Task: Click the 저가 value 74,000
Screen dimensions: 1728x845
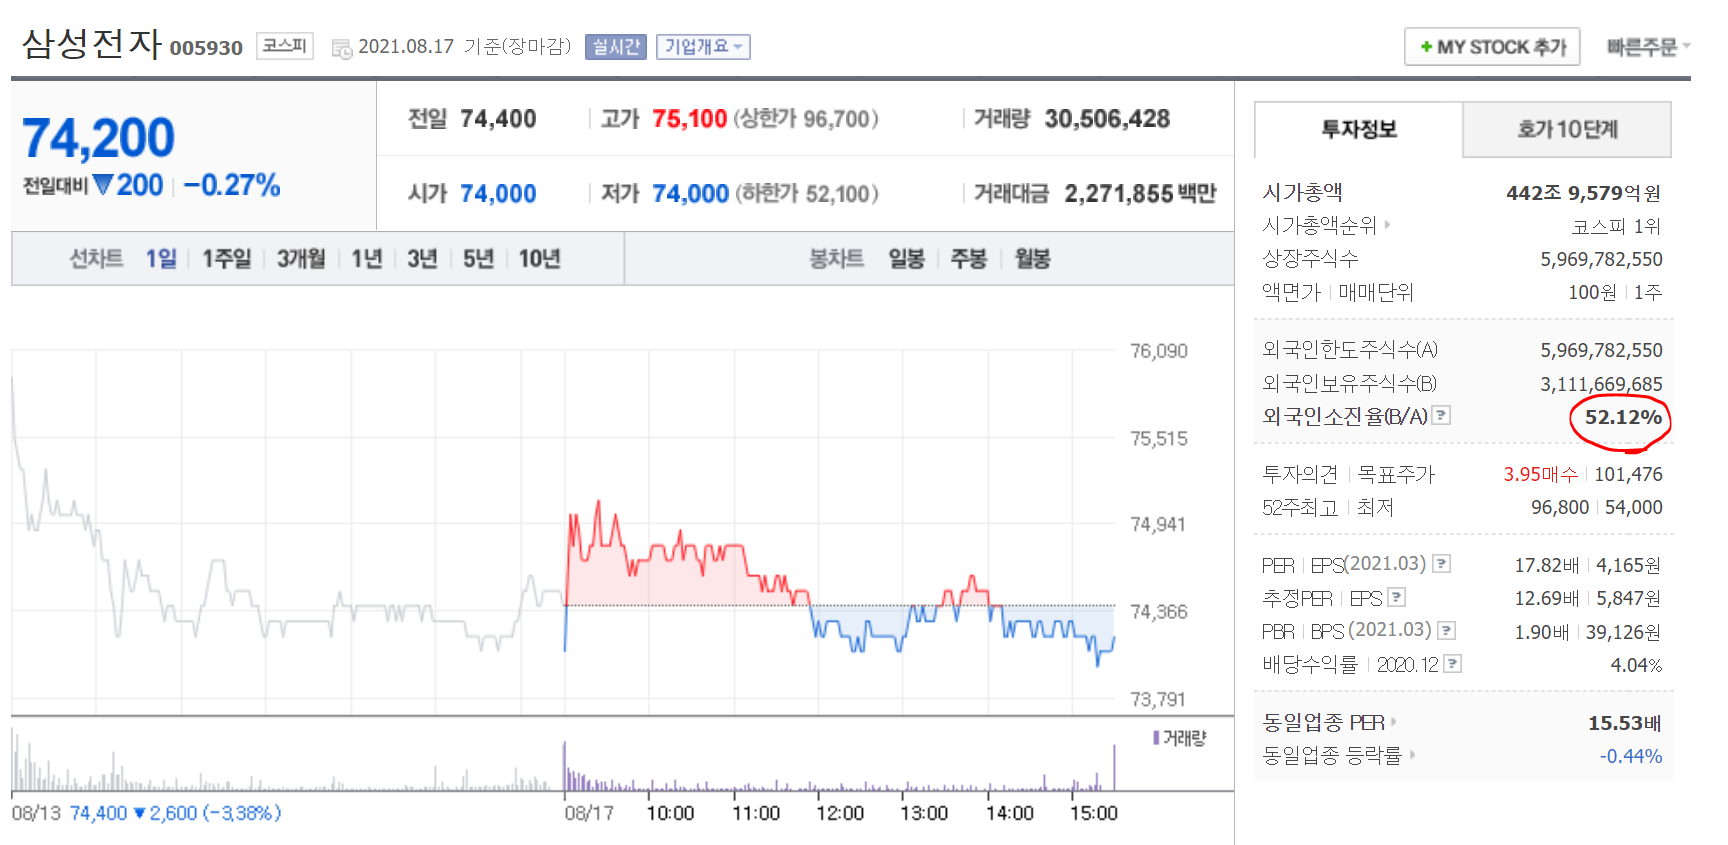Action: pos(690,193)
